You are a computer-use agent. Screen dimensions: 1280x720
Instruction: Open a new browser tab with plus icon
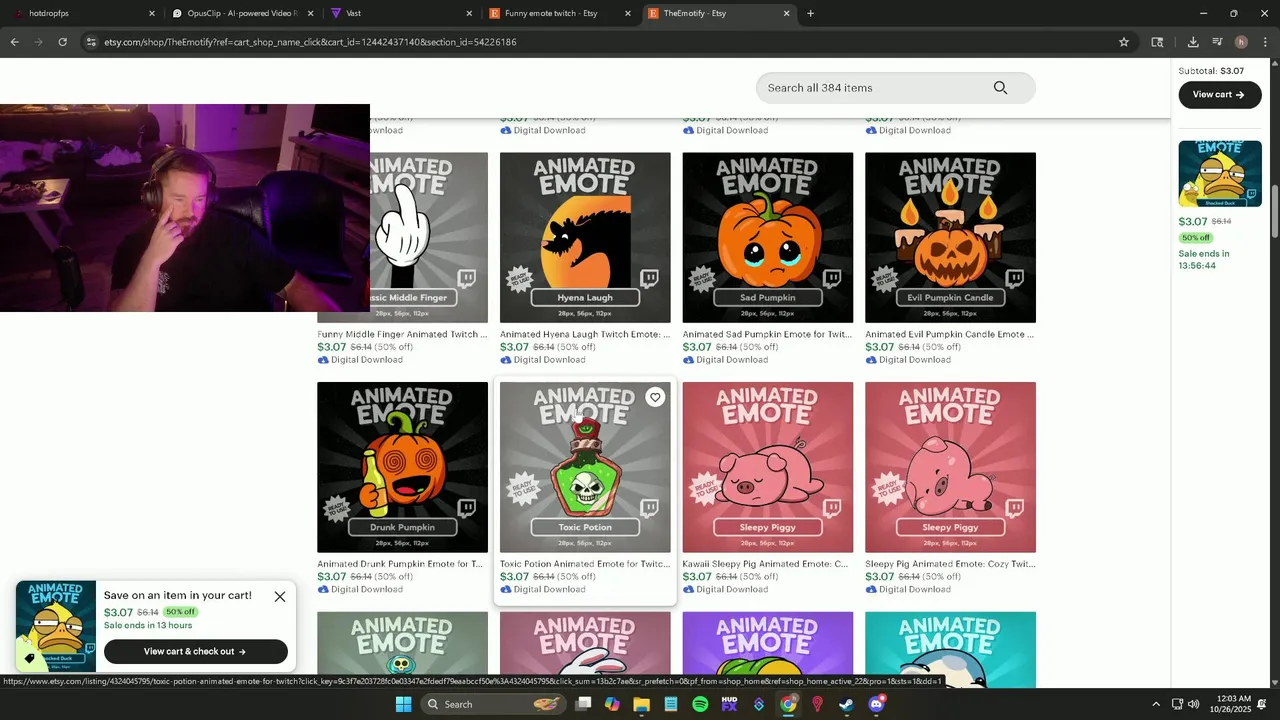[x=810, y=14]
